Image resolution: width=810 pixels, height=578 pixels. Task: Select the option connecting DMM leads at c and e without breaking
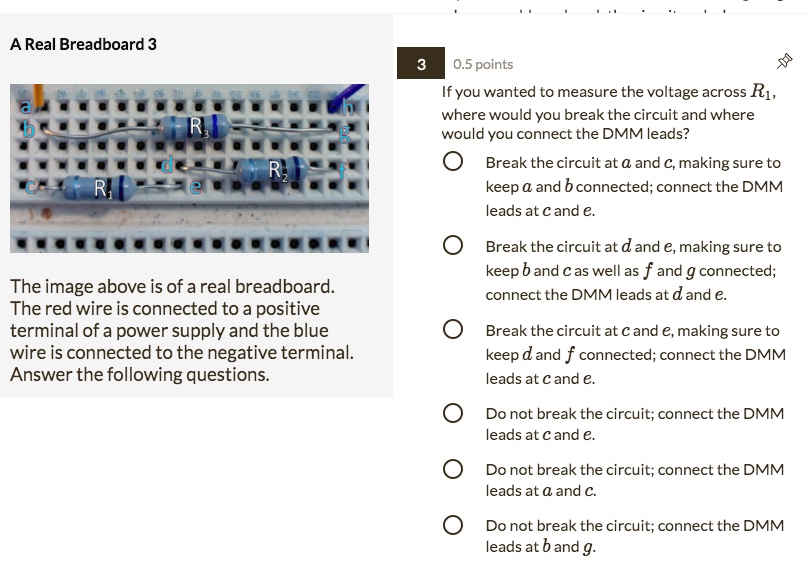[452, 415]
